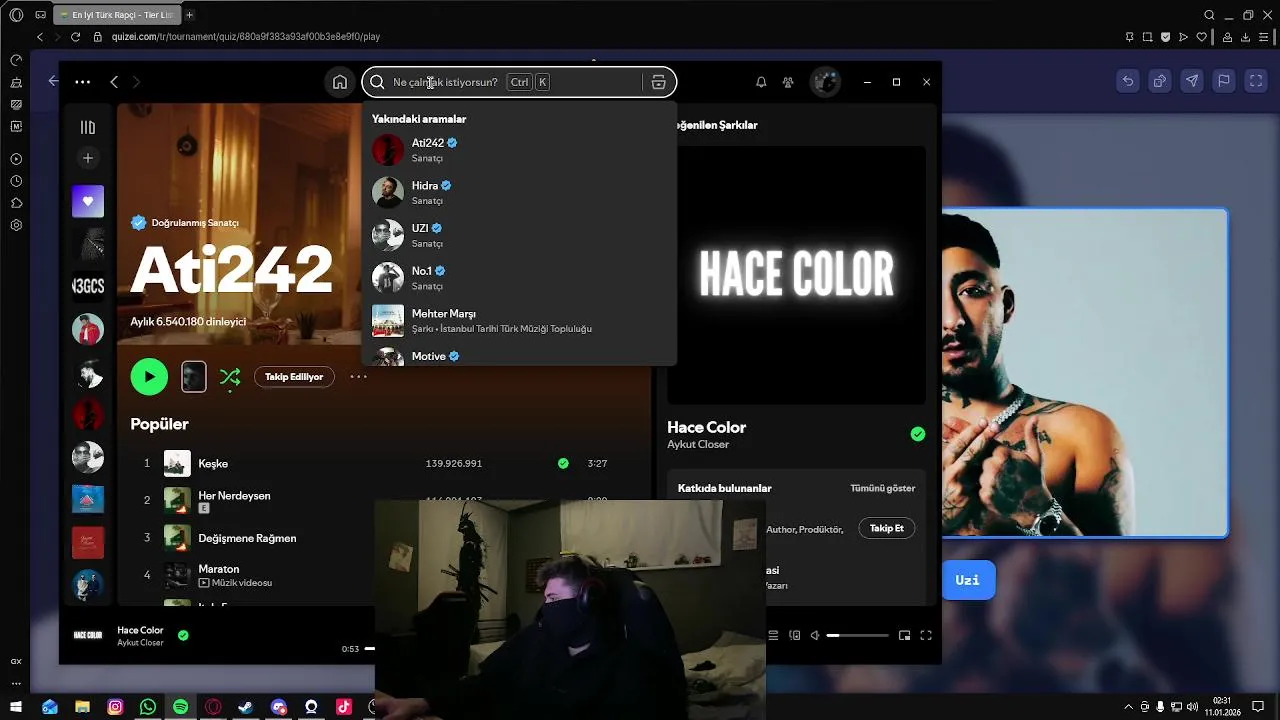Click the quiz page back arrow
The height and width of the screenshot is (720, 1280).
click(x=52, y=81)
